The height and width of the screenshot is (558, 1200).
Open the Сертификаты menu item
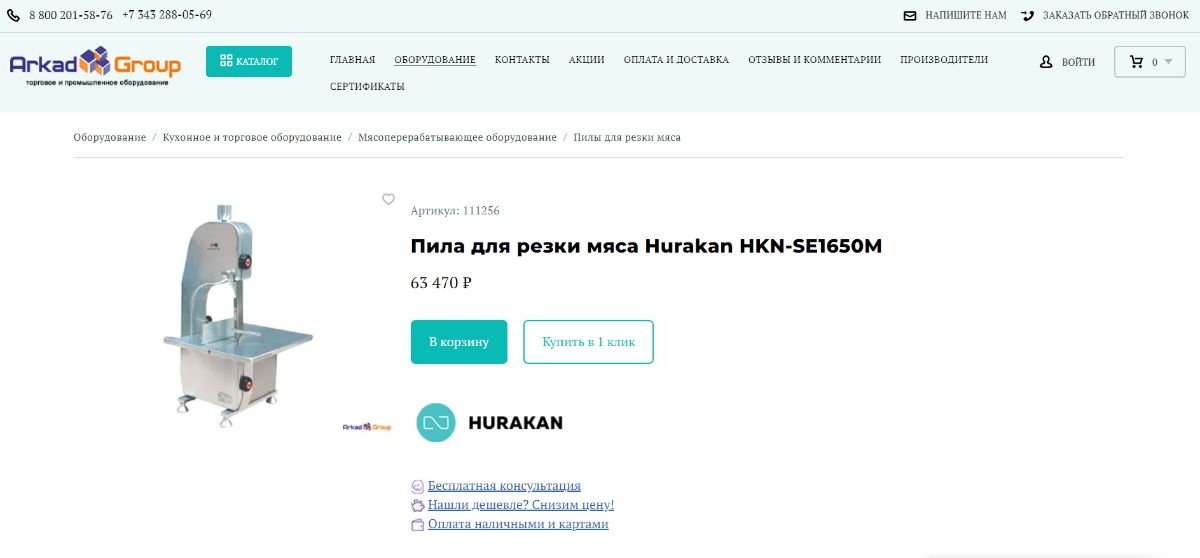pyautogui.click(x=367, y=87)
